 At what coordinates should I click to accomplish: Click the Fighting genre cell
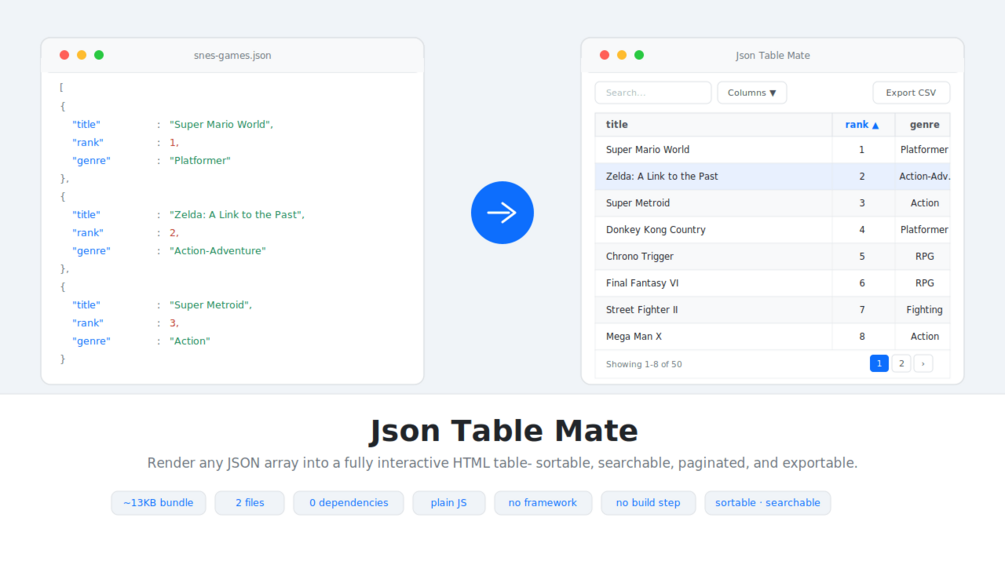pyautogui.click(x=924, y=309)
